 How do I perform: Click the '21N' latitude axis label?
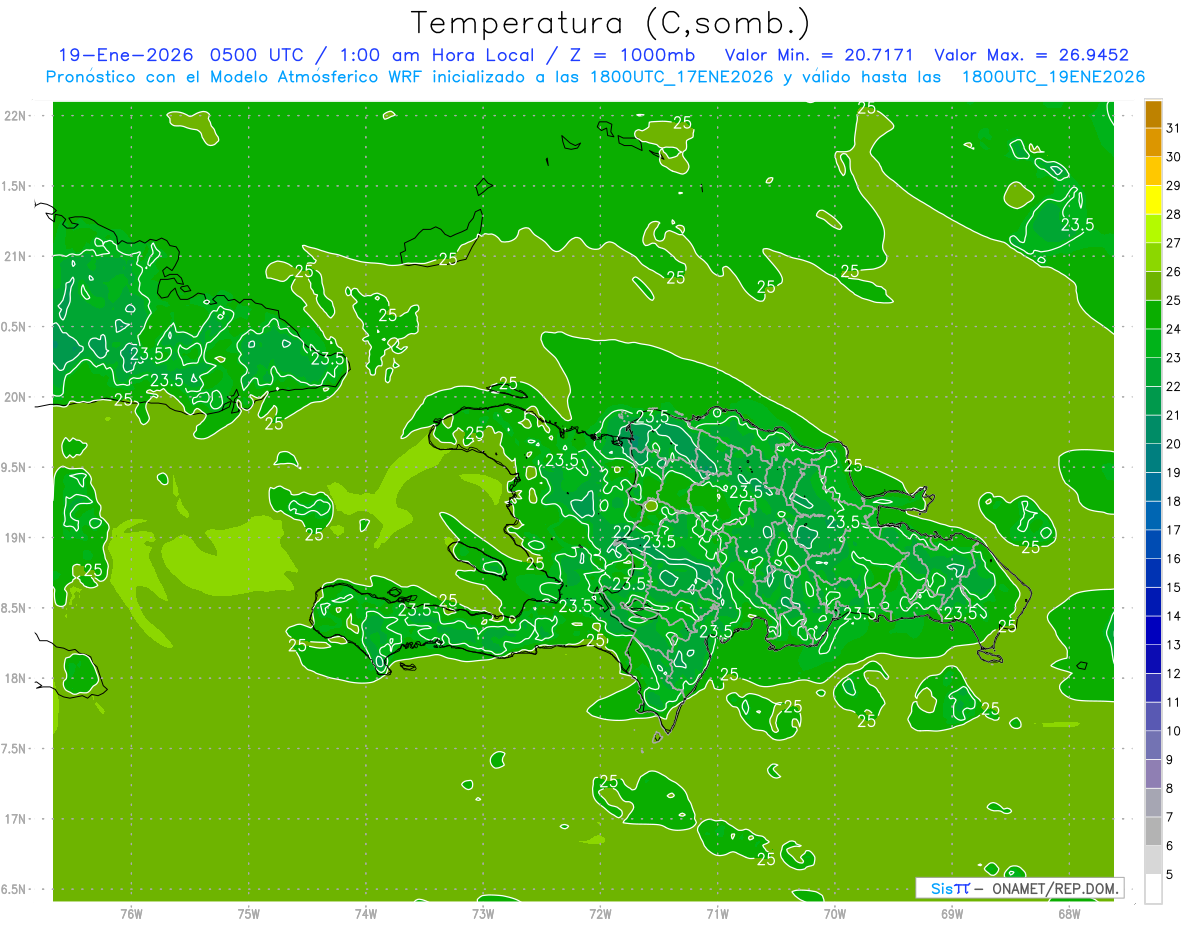pos(15,257)
